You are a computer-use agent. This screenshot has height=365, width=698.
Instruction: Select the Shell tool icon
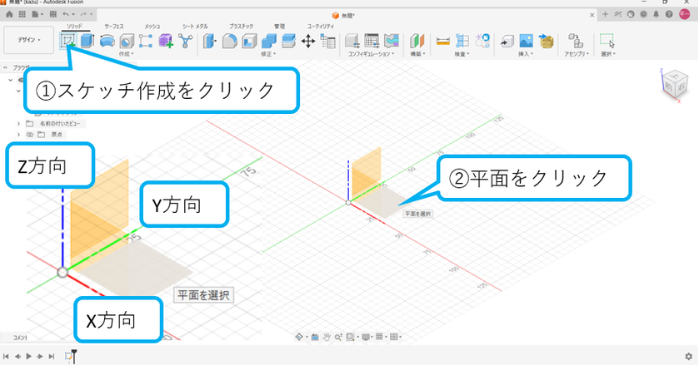249,41
